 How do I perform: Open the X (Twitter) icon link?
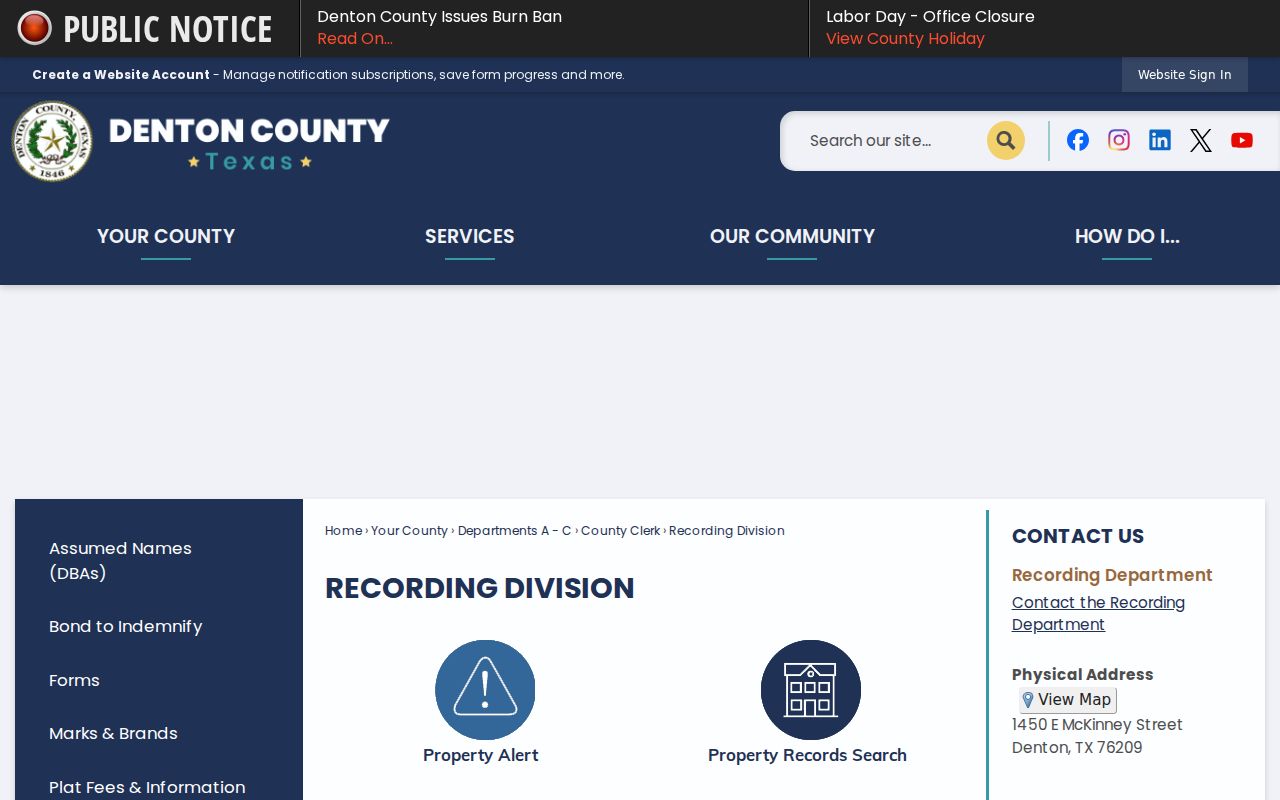pos(1201,140)
